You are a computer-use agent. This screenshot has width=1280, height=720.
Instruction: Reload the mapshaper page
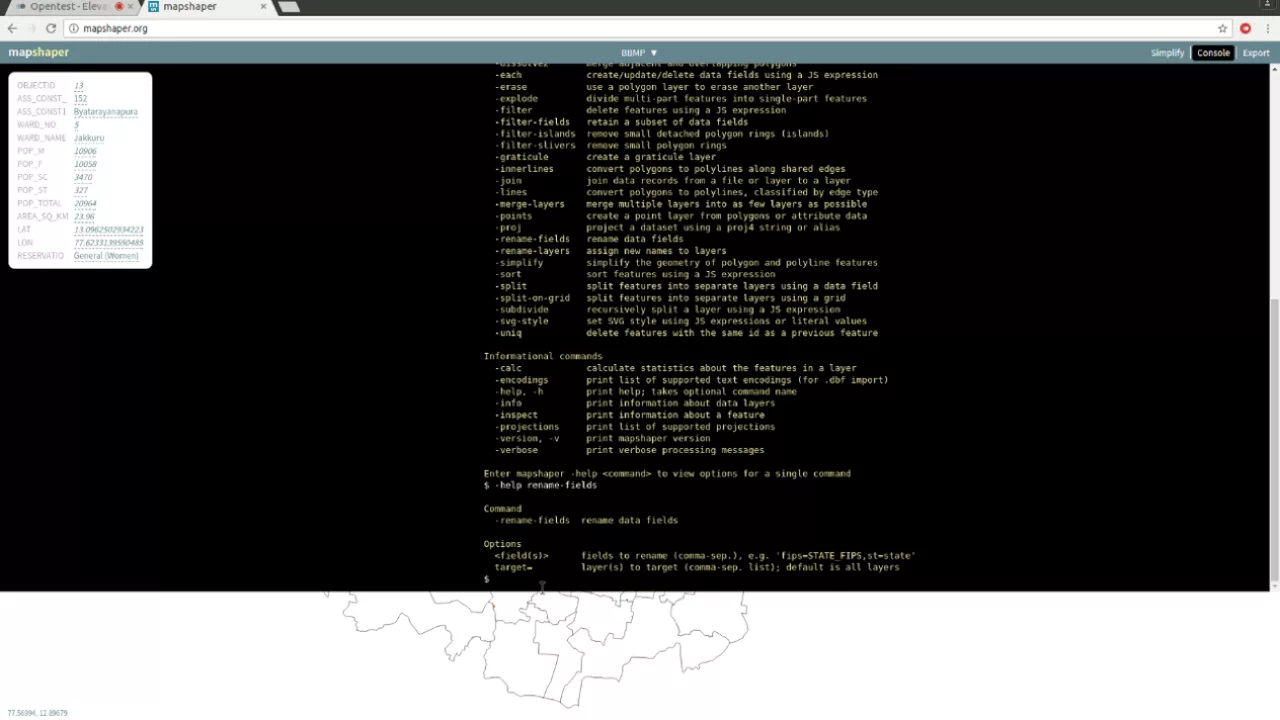click(51, 28)
